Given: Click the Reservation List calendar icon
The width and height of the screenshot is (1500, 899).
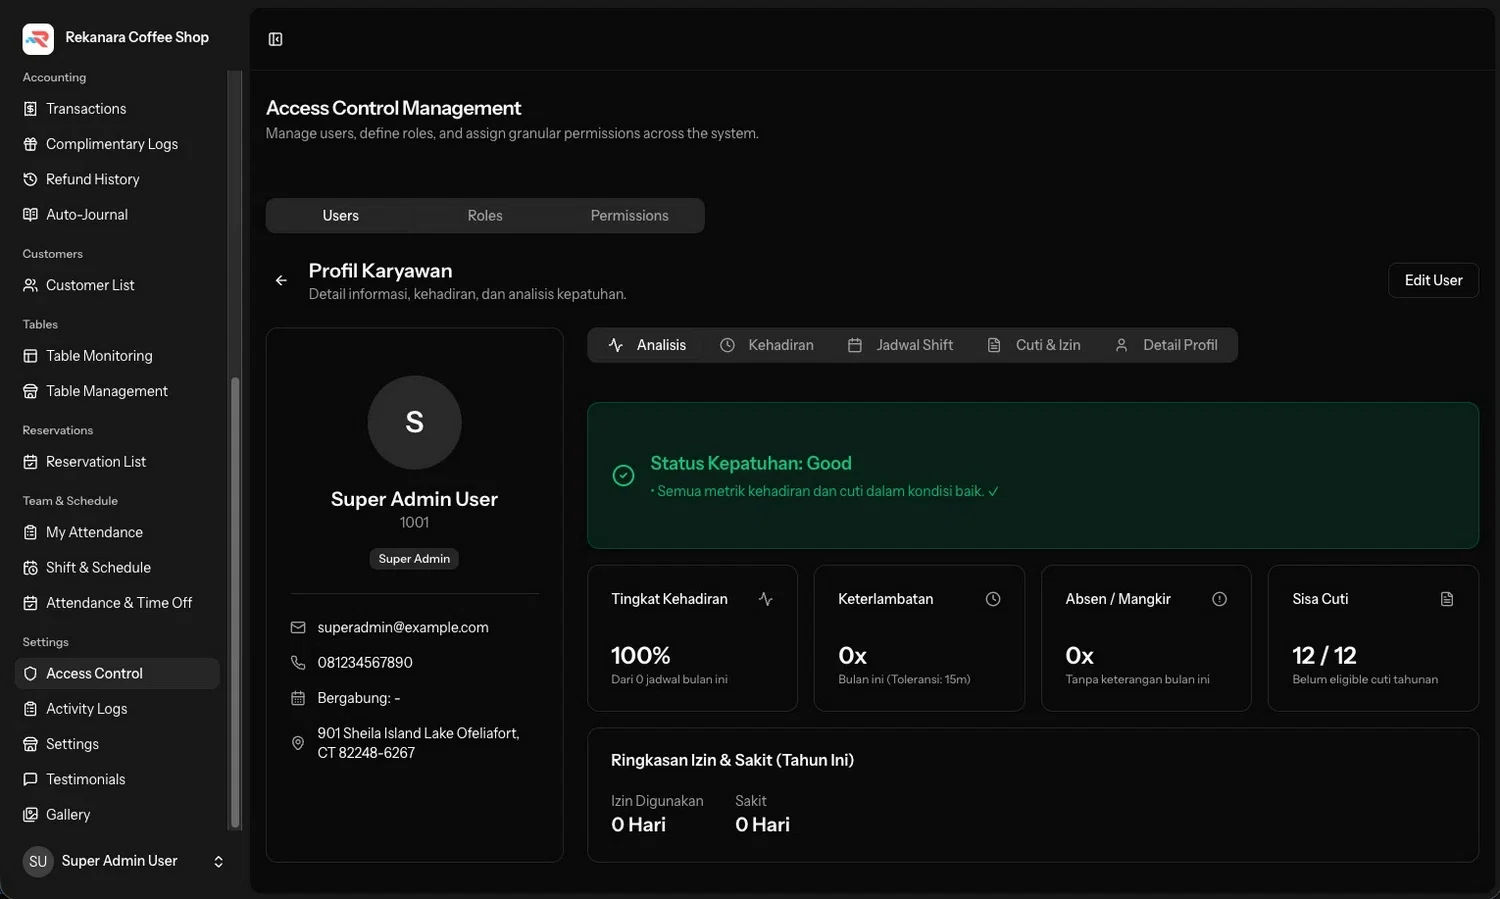Looking at the screenshot, I should [x=30, y=462].
